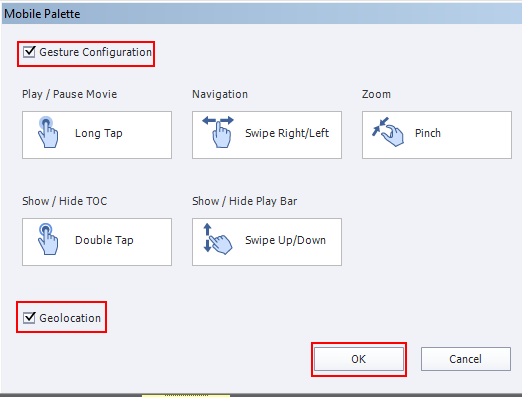The width and height of the screenshot is (522, 397).
Task: Click the Double Tap hand icon
Action: [48, 239]
